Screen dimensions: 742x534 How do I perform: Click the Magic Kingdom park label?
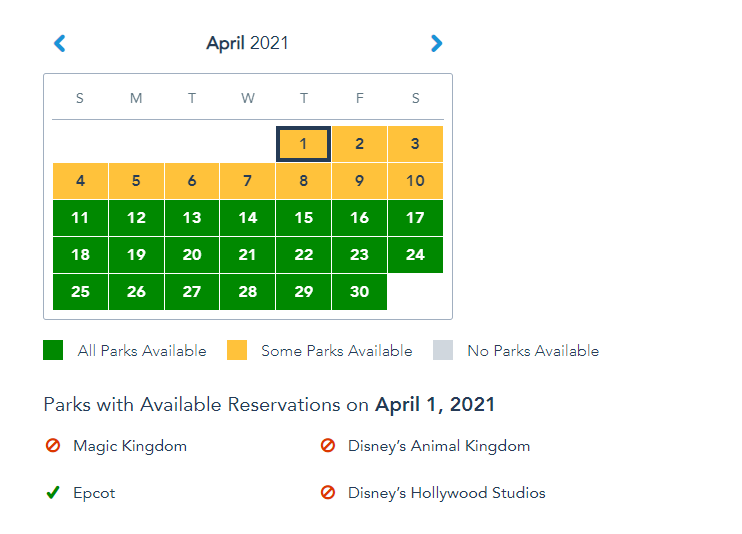[130, 446]
